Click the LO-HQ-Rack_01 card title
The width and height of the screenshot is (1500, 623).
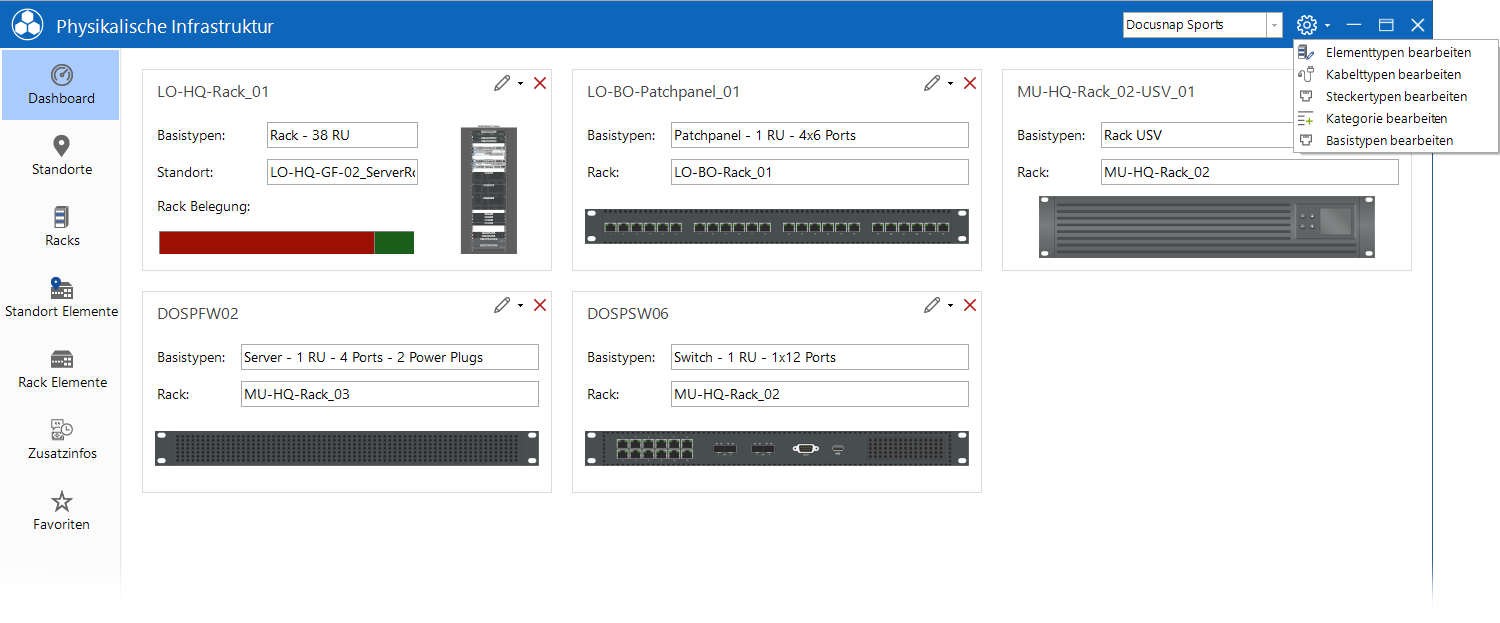[x=213, y=92]
